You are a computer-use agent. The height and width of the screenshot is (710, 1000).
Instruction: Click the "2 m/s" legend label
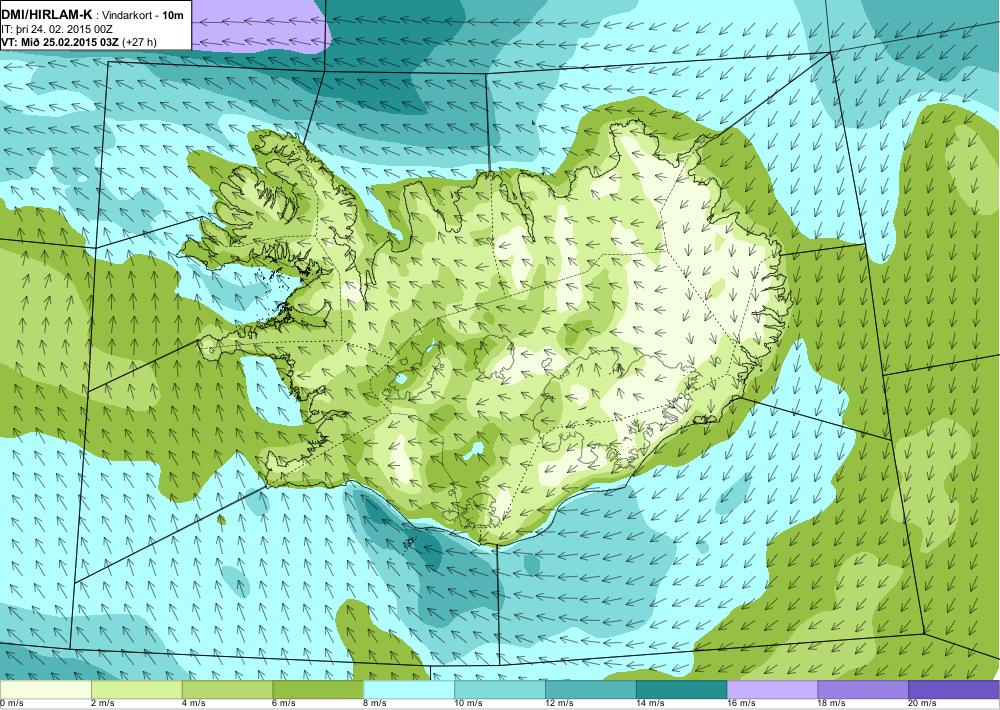[103, 704]
